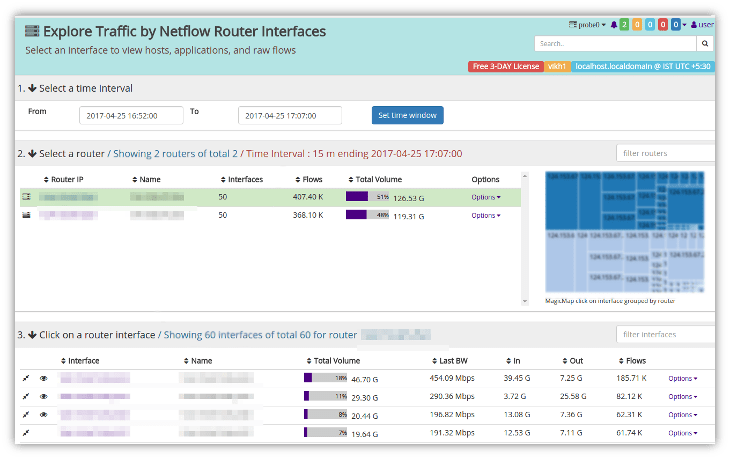Sort the interfaces table by Name
This screenshot has width=730, height=459.
(x=198, y=361)
